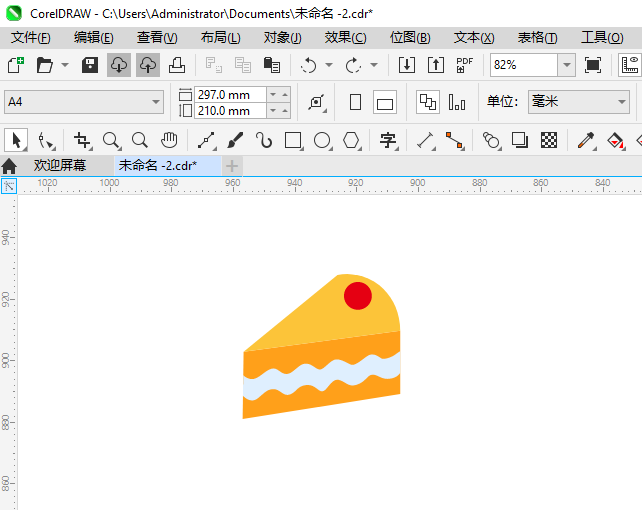The width and height of the screenshot is (642, 510).
Task: Open the 文件(F) menu
Action: [x=31, y=38]
